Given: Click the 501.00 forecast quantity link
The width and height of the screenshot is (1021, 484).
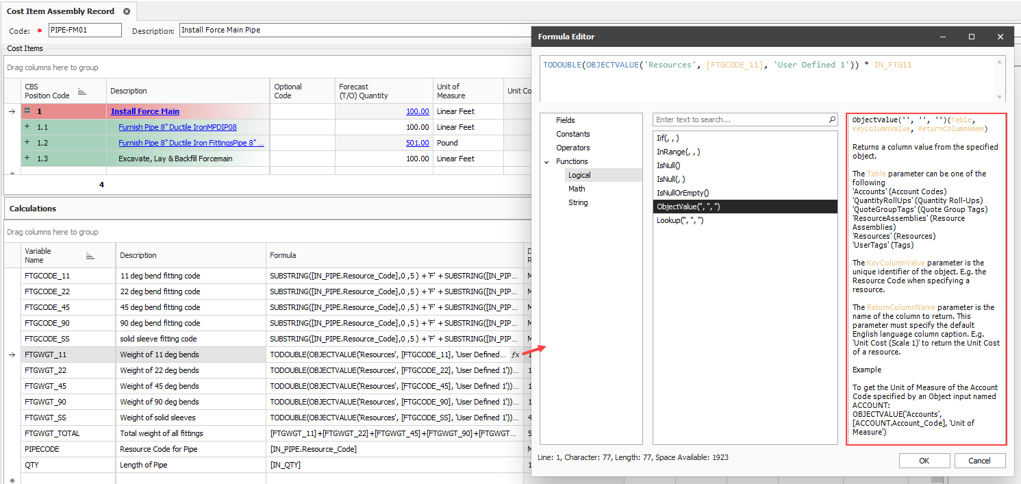Looking at the screenshot, I should [x=417, y=143].
